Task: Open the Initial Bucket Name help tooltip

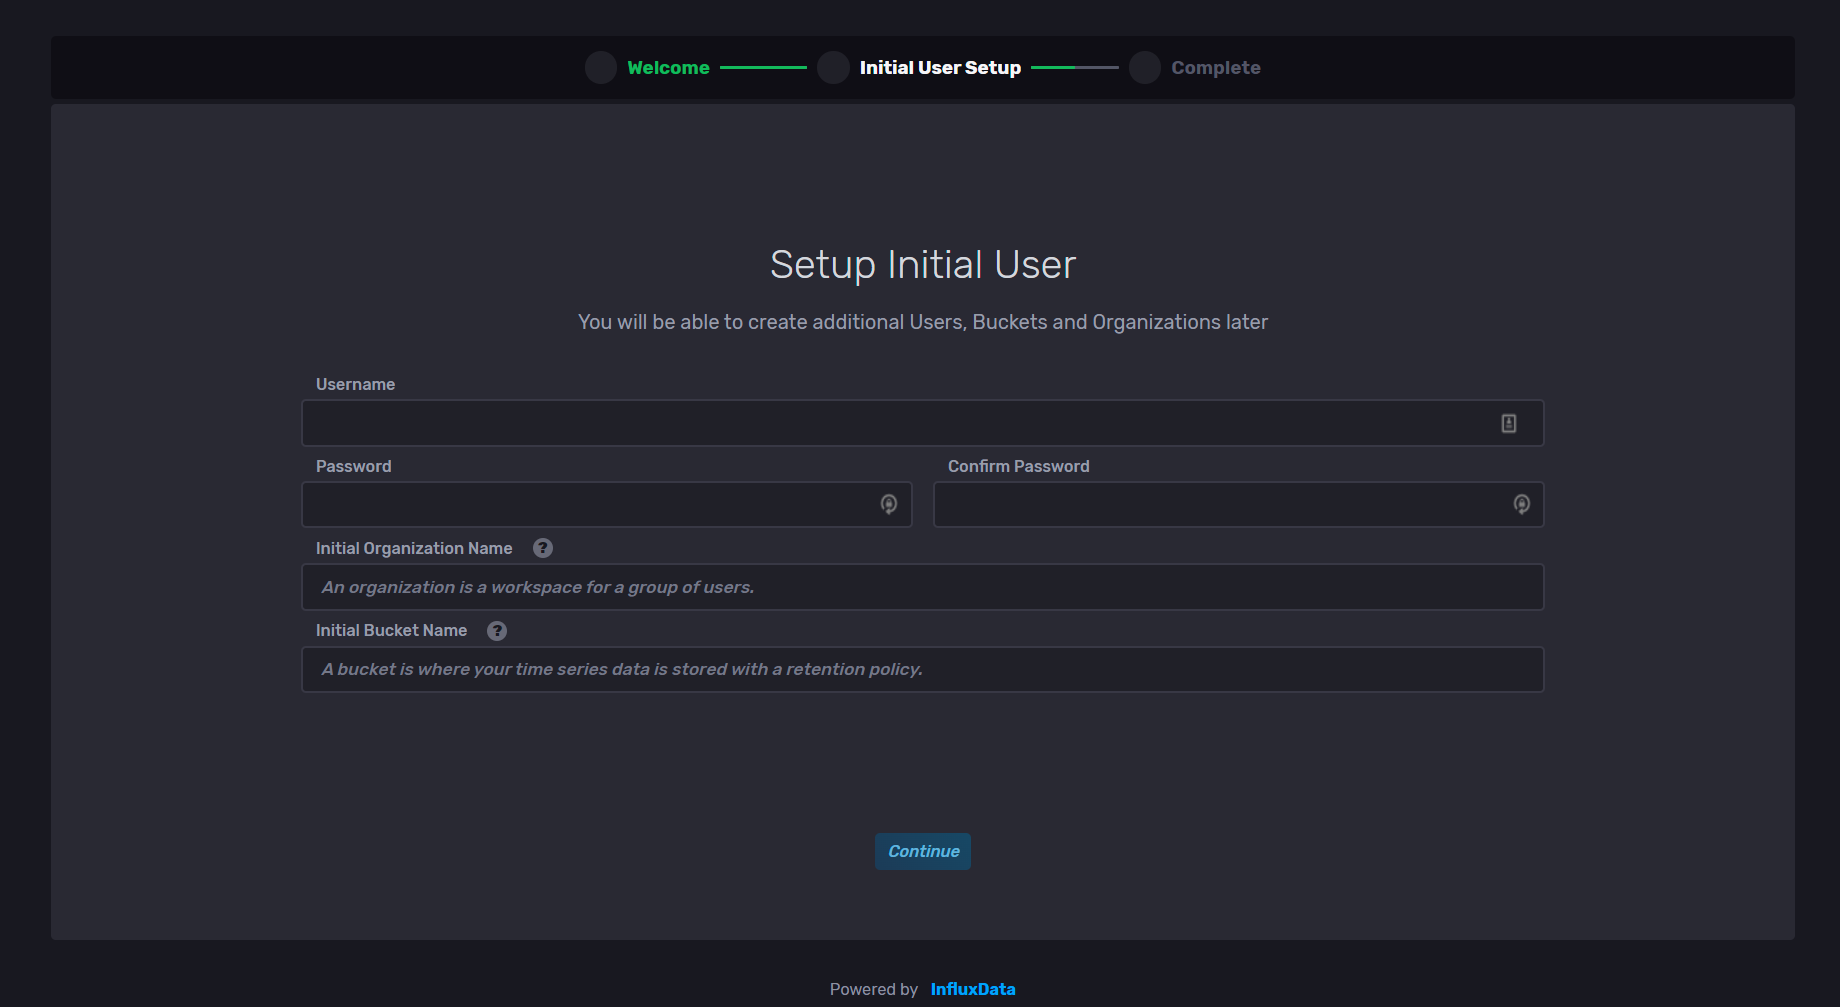Action: coord(497,630)
